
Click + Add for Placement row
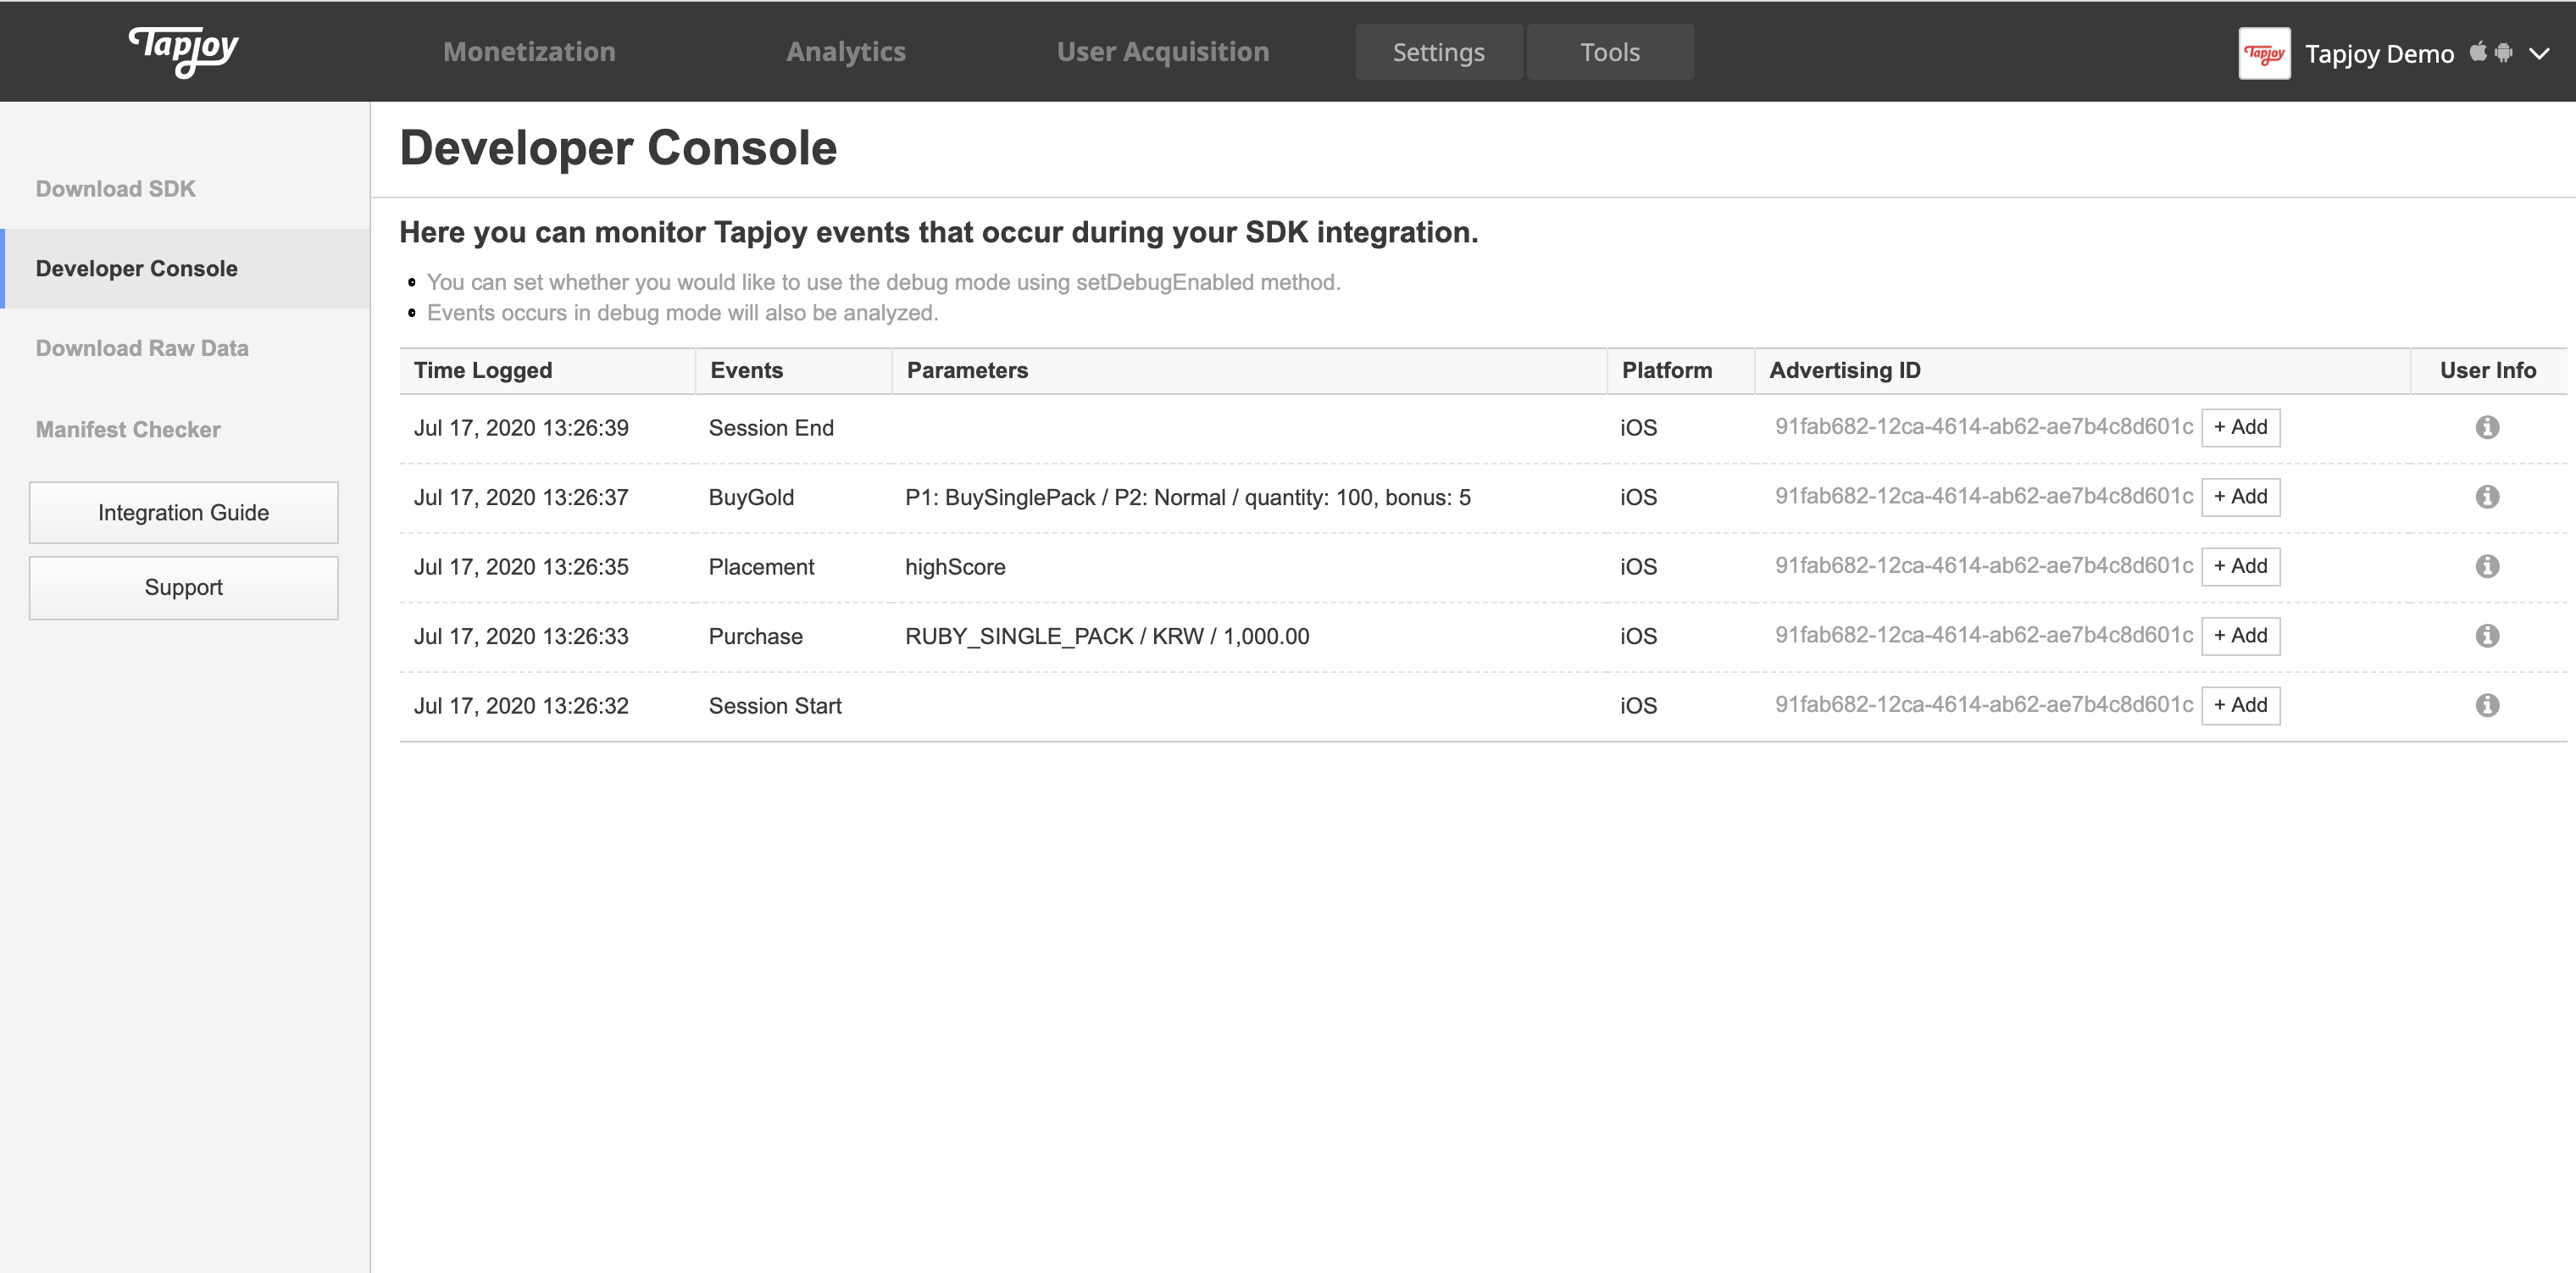pyautogui.click(x=2240, y=566)
